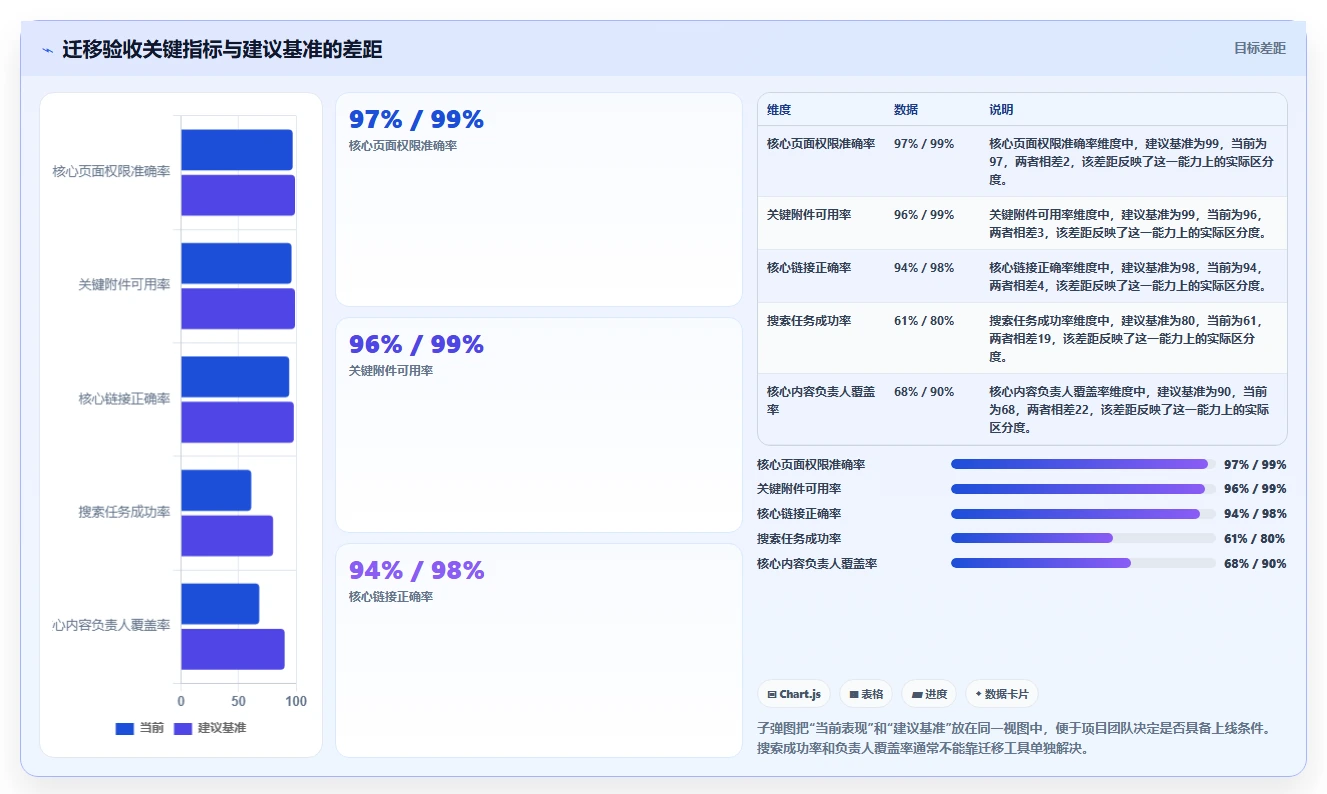The width and height of the screenshot is (1327, 794).
Task: Click the 100 tick on the chart axis
Action: [296, 702]
